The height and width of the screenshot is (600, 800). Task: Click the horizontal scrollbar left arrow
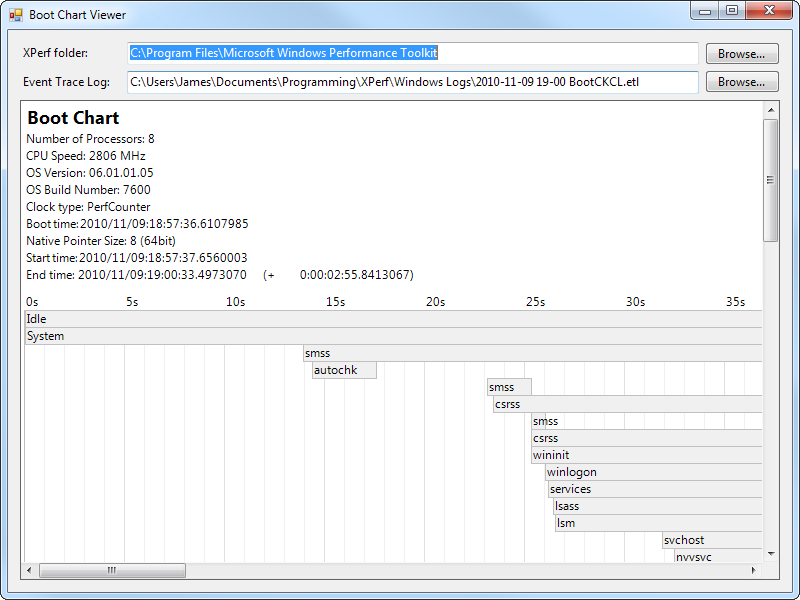[30, 570]
